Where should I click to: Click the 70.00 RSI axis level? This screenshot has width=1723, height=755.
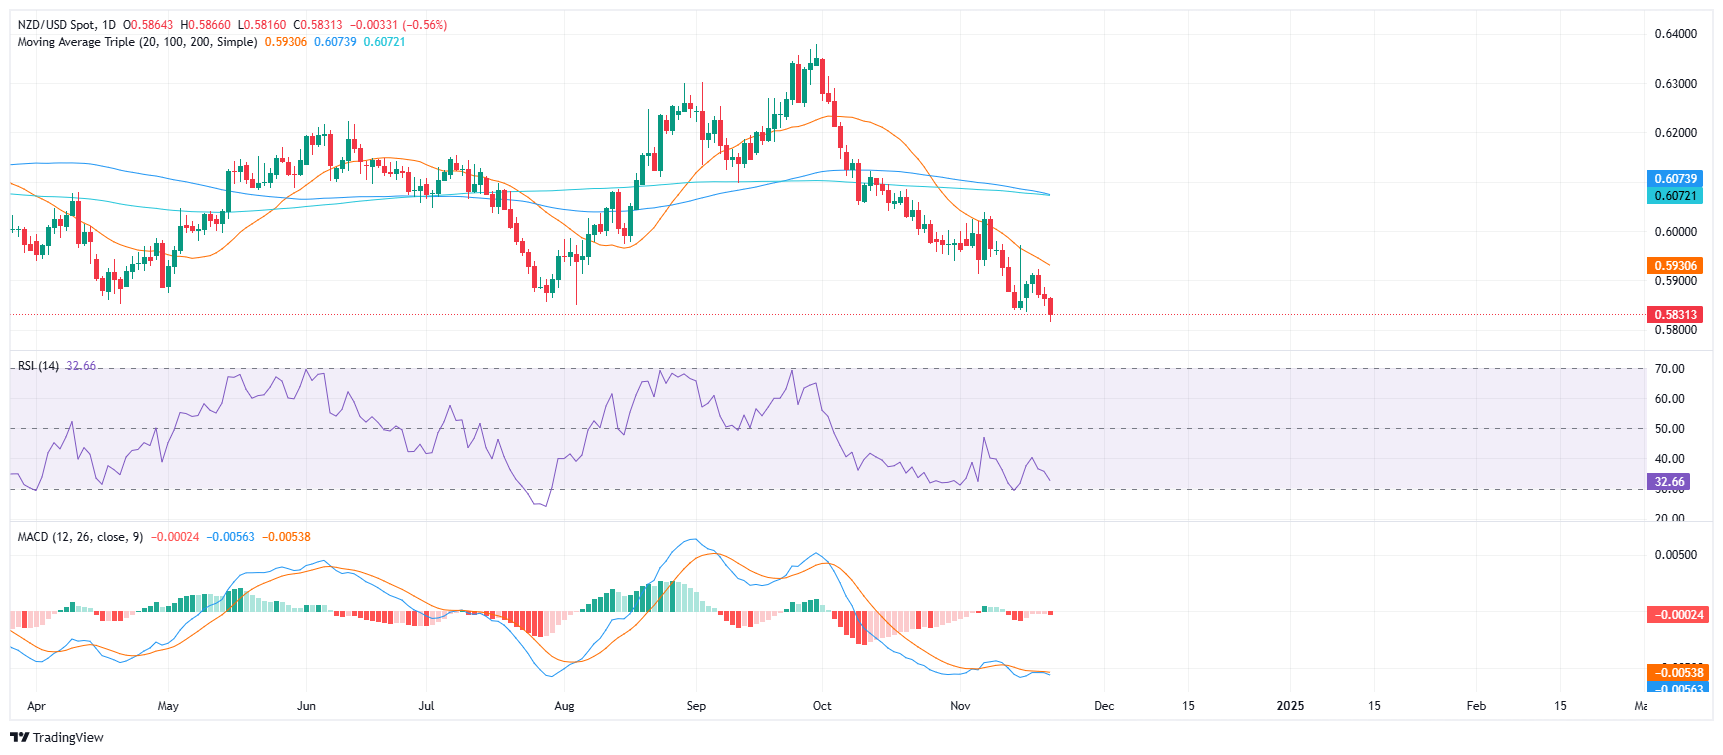[x=1669, y=369]
